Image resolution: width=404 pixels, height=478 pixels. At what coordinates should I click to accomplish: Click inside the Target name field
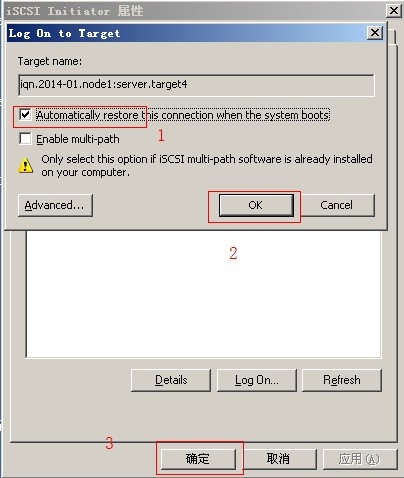(196, 85)
